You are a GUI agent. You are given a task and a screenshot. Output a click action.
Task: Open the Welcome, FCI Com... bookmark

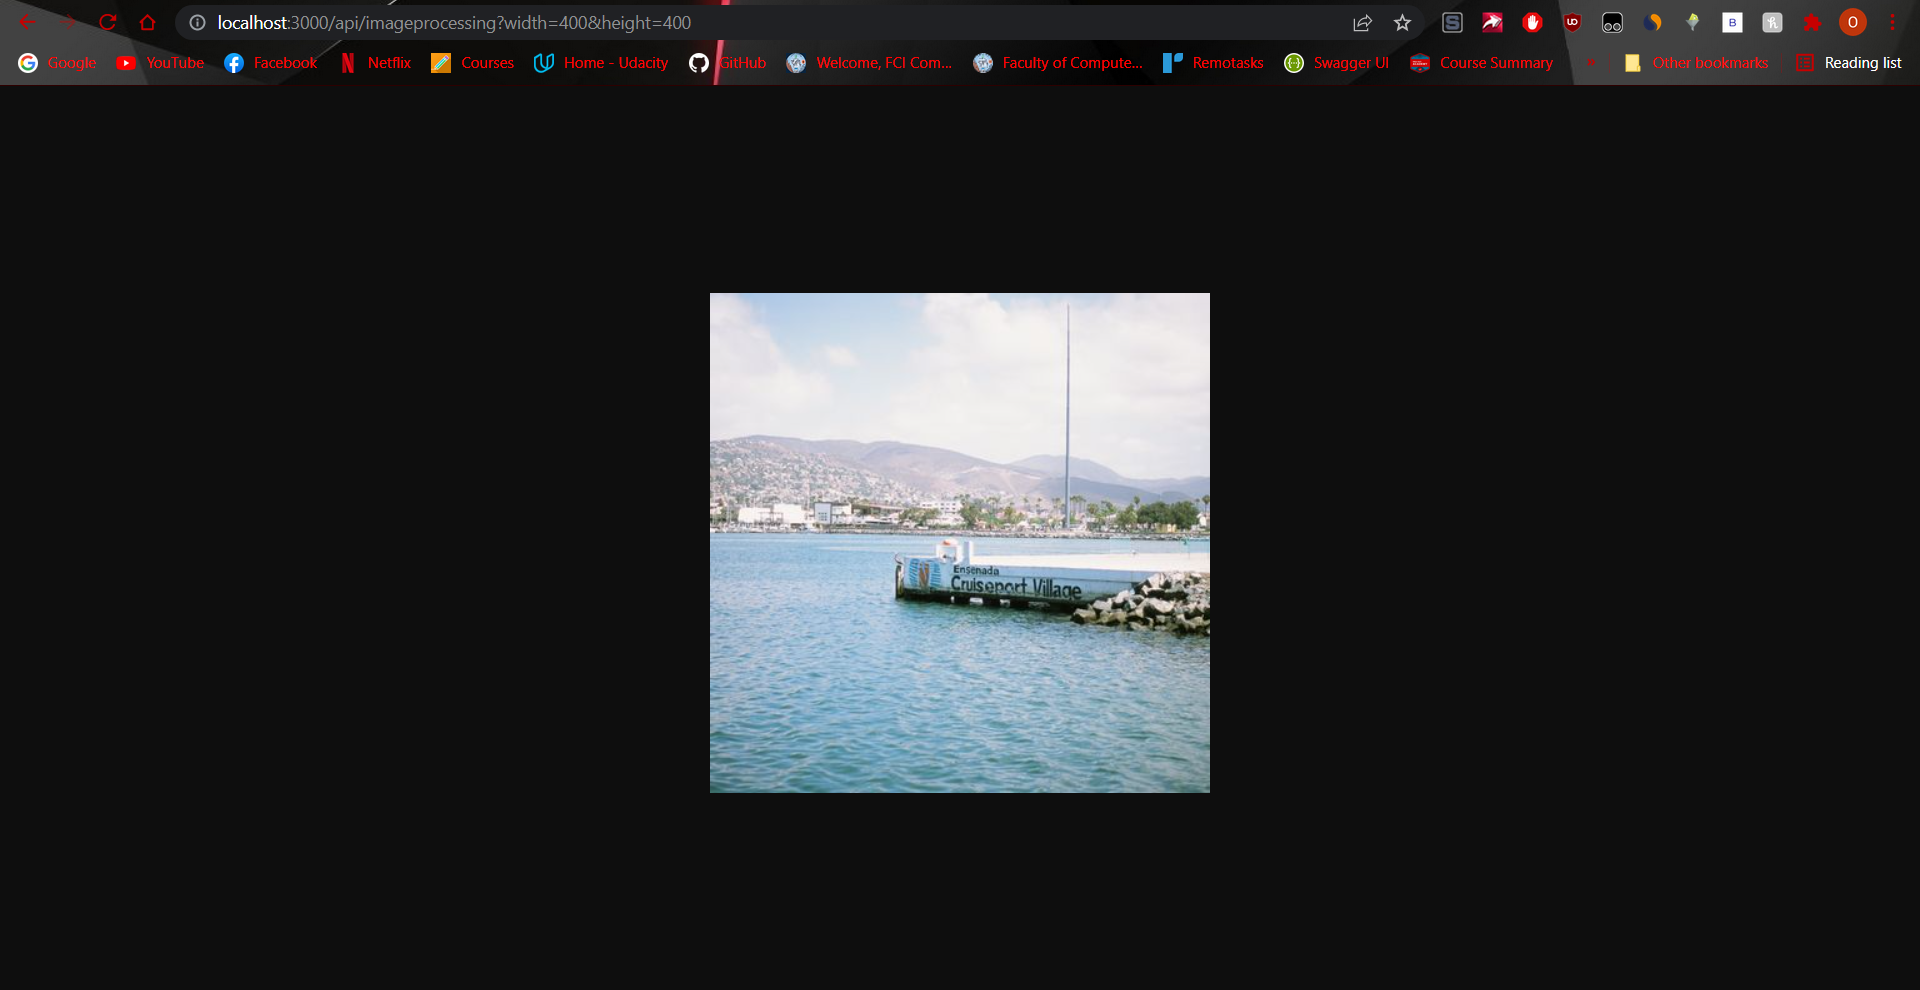click(869, 63)
